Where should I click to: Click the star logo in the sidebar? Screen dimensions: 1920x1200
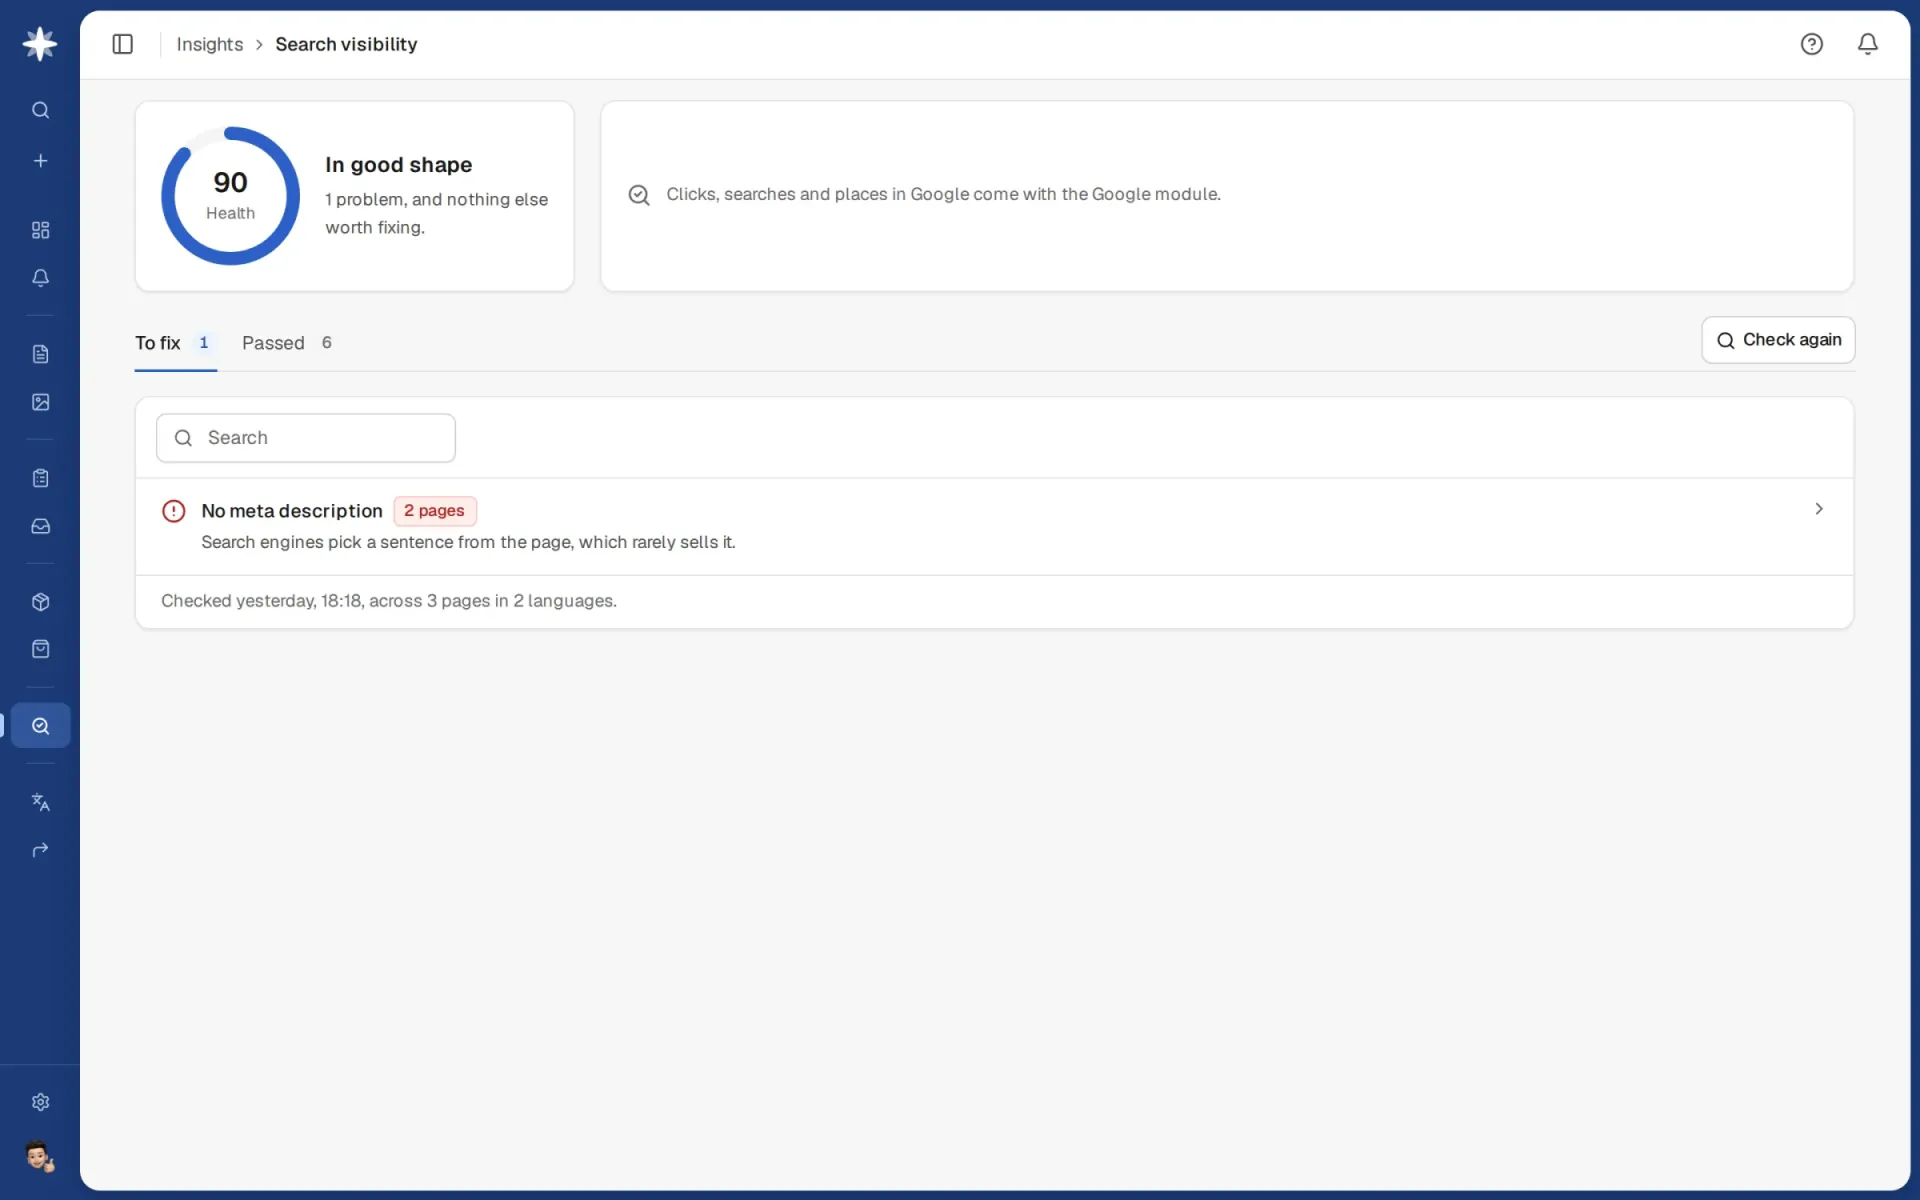(40, 44)
